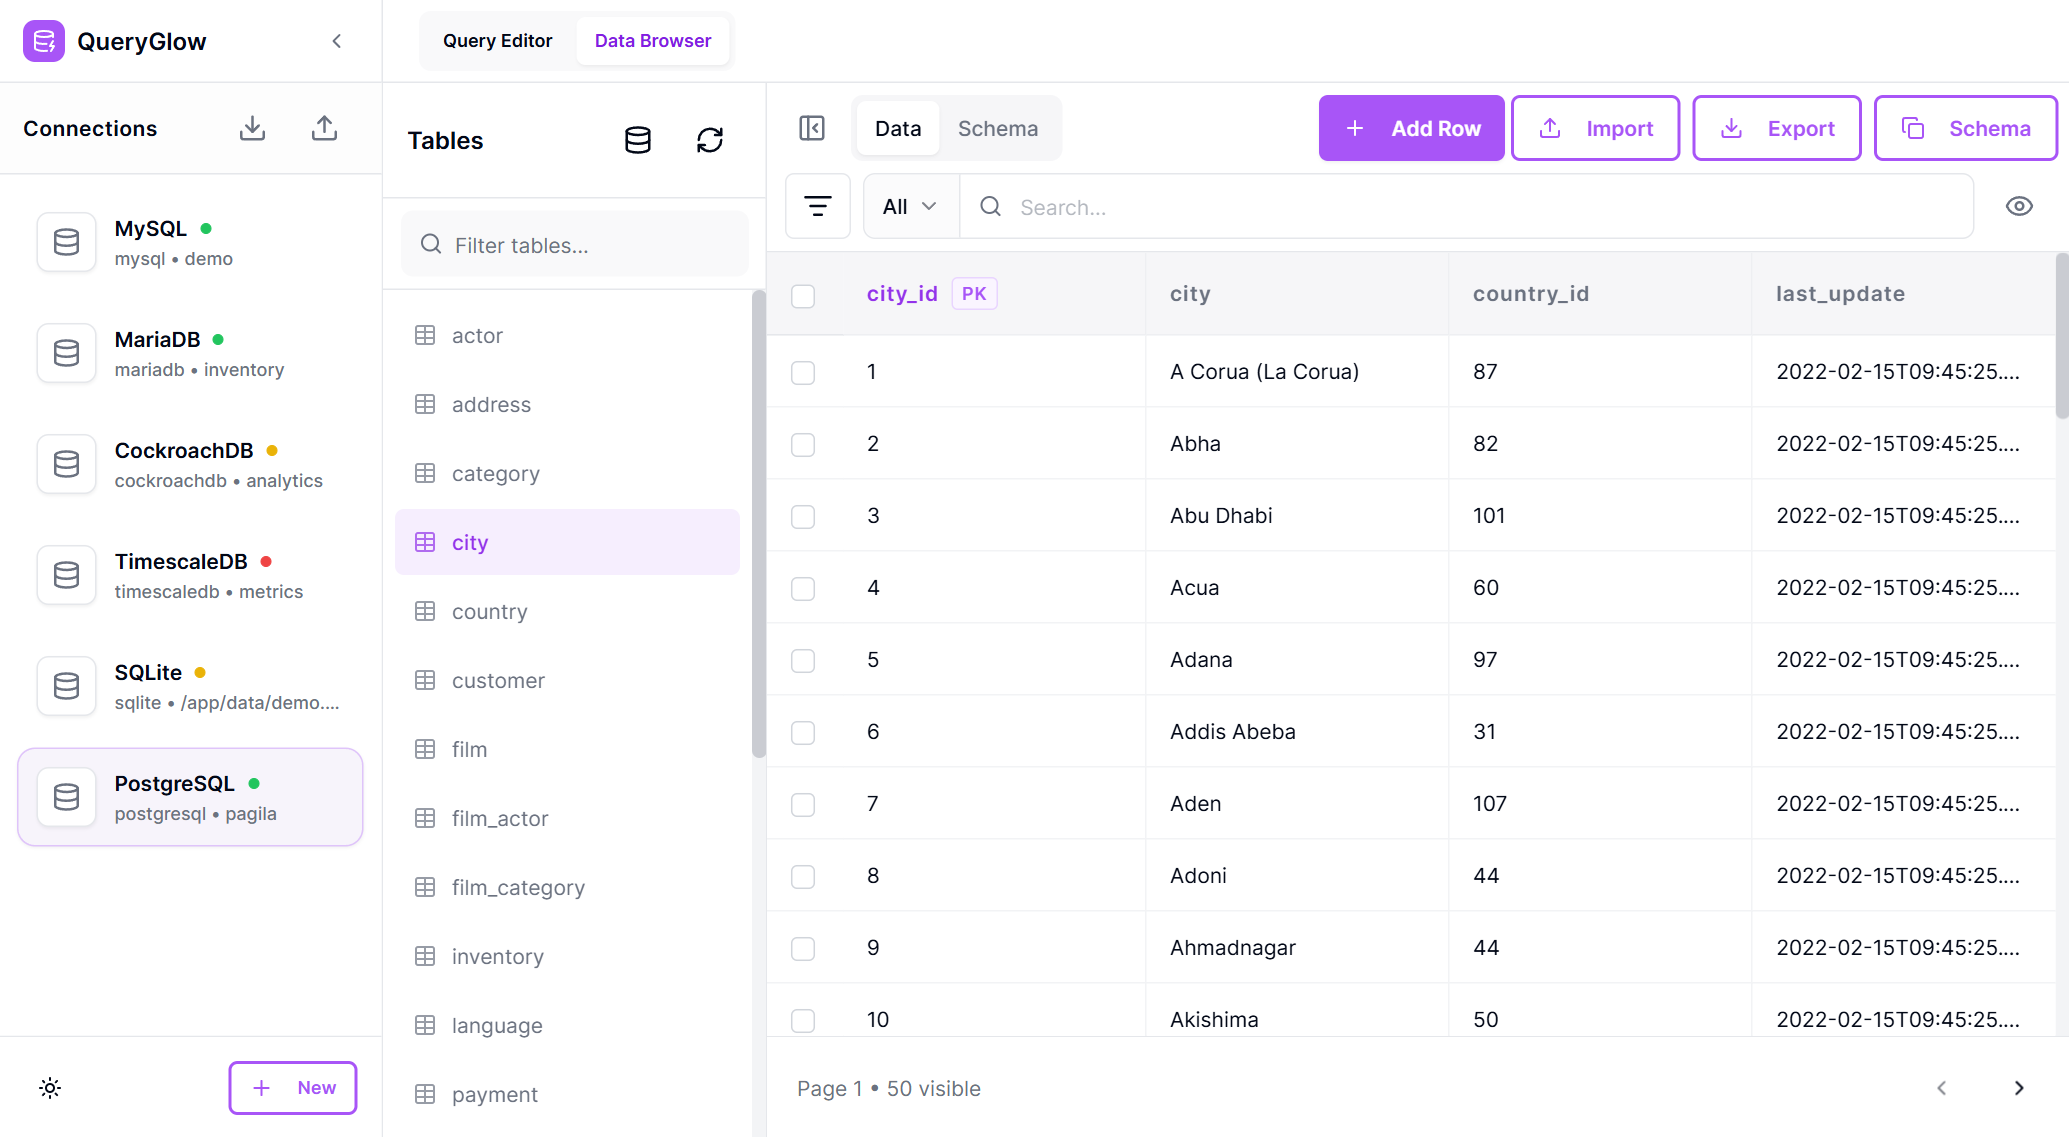
Task: Toggle column visibility with the eye icon
Action: click(2019, 206)
